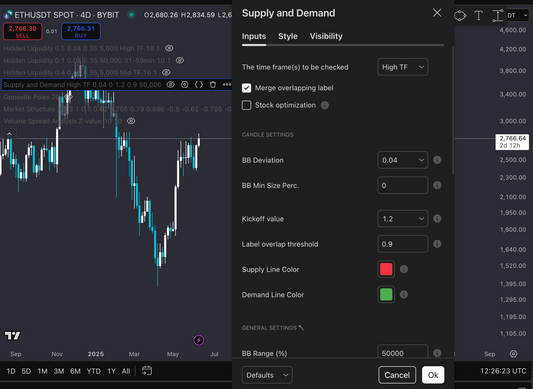Open settings for the Supply and Demand indicator row
The height and width of the screenshot is (389, 533).
coord(185,85)
